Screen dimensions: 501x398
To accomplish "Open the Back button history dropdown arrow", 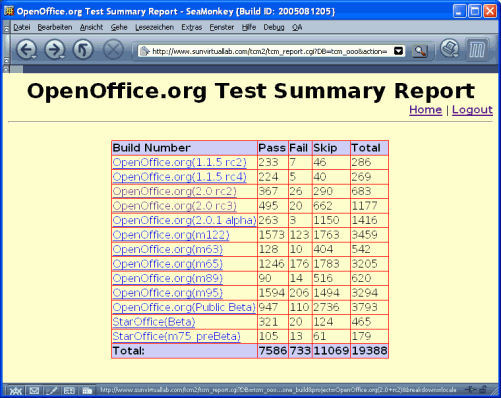I will coord(34,58).
